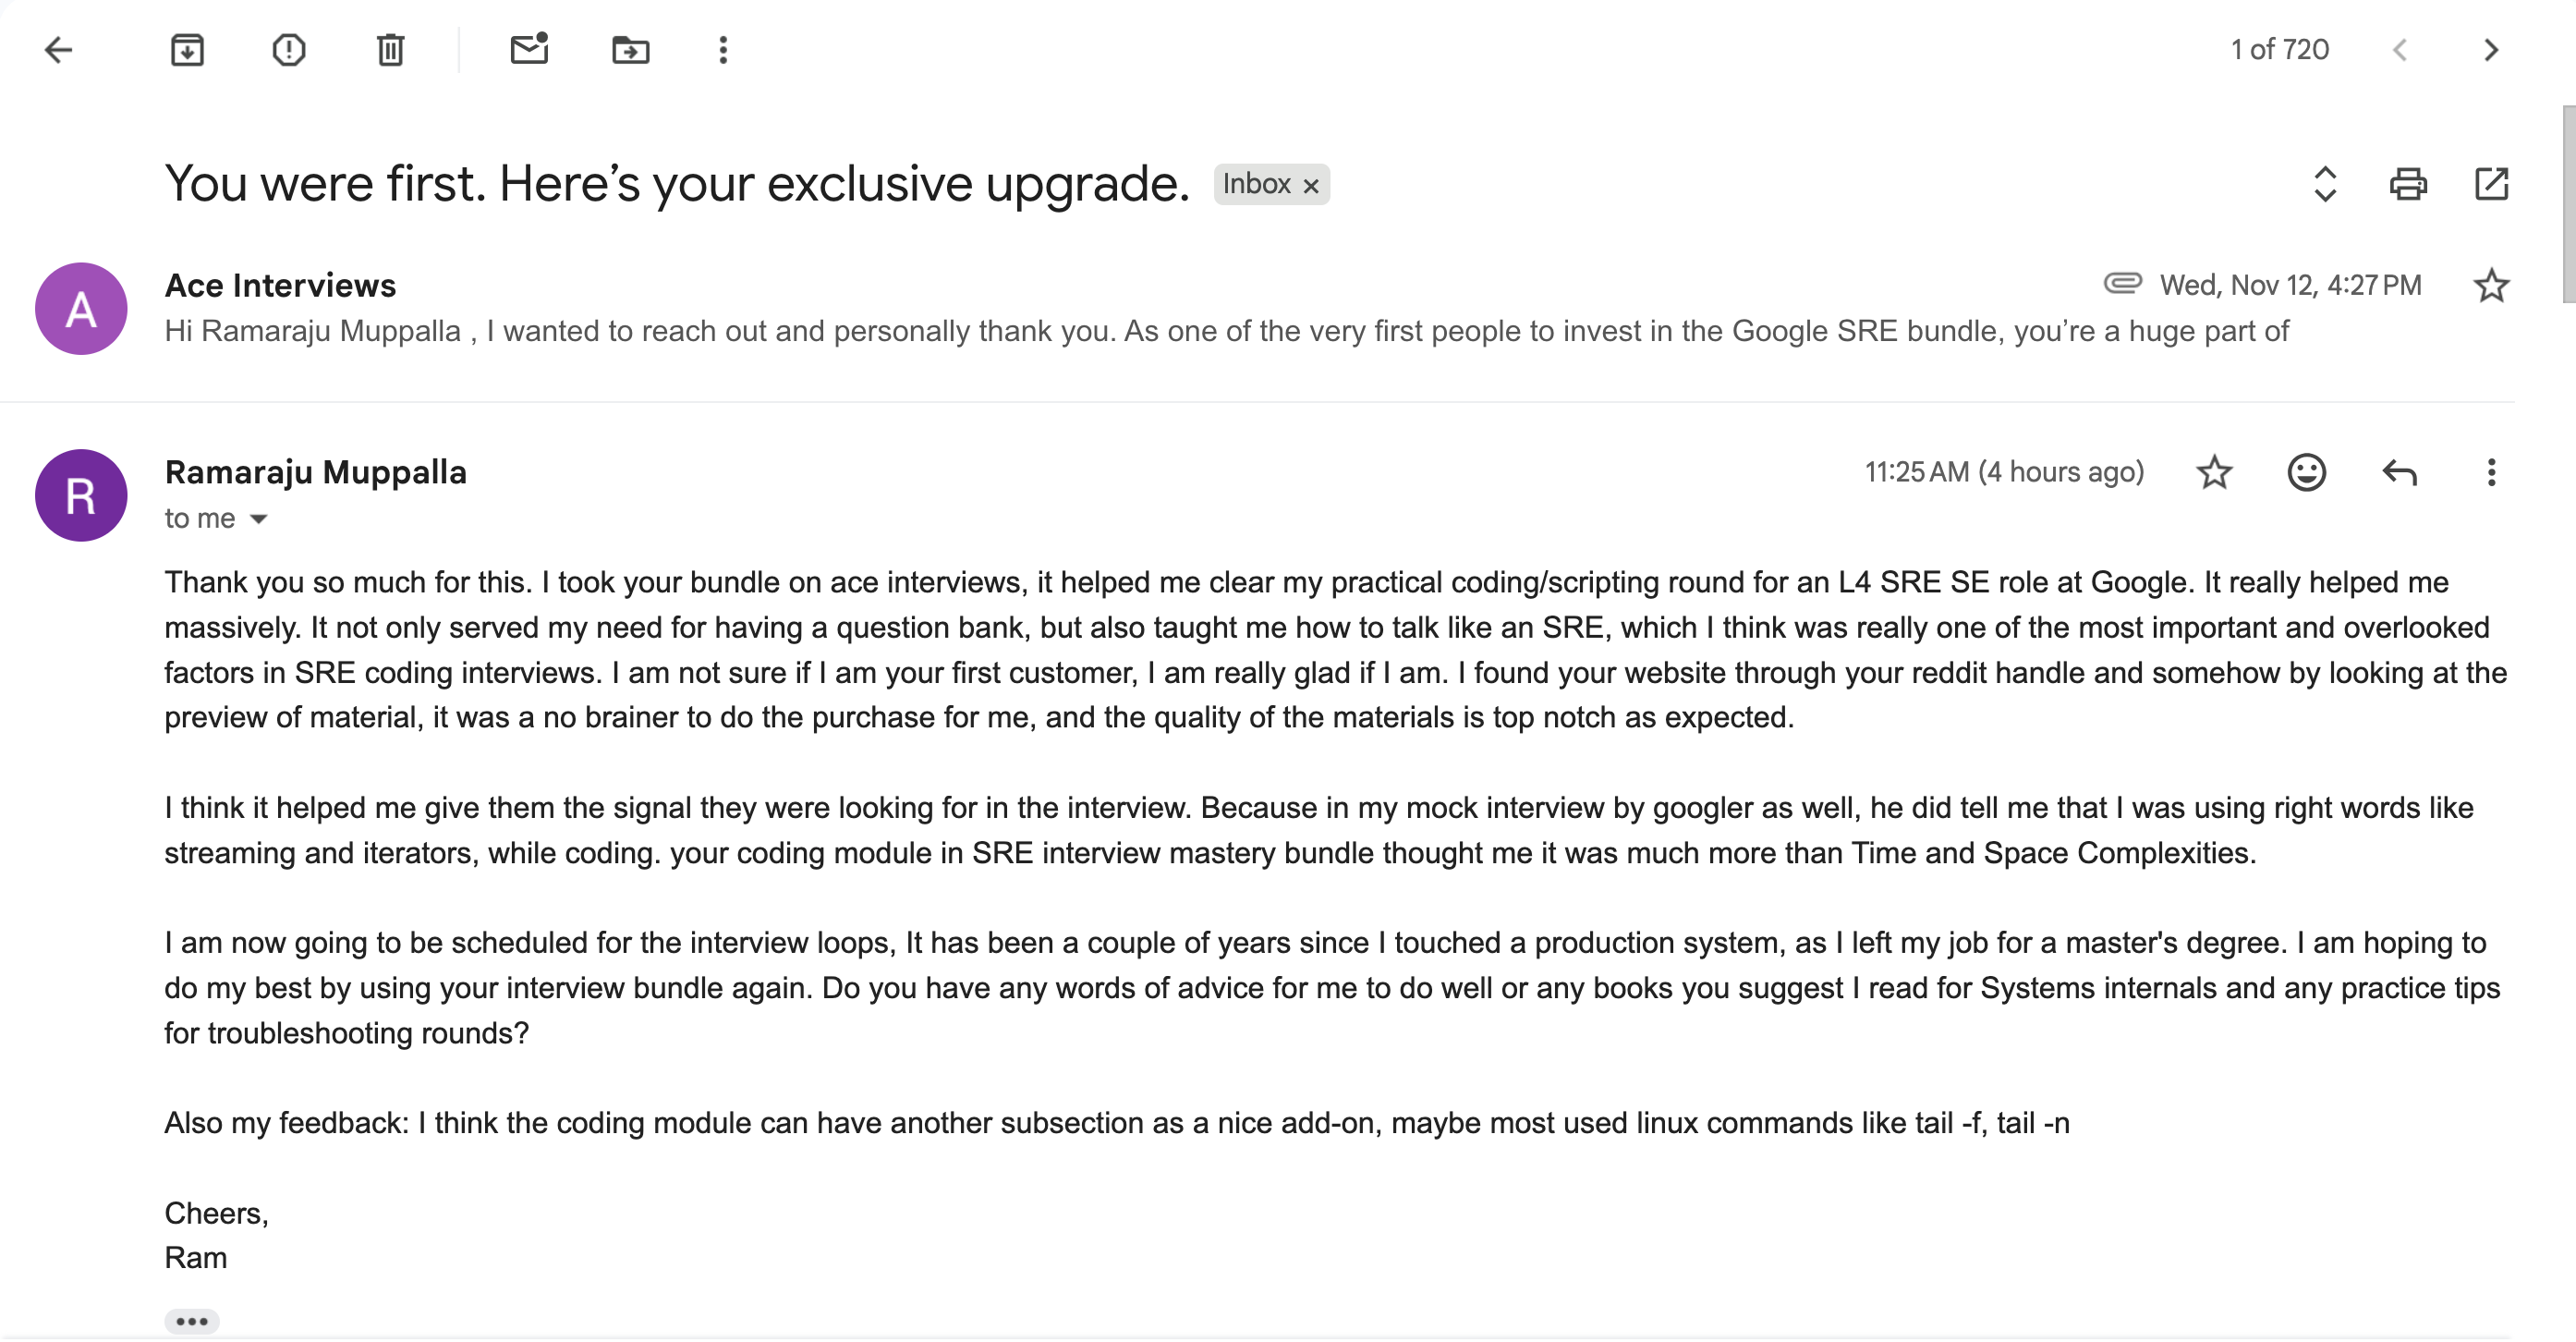Remove the Inbox label from conversation

[1311, 186]
